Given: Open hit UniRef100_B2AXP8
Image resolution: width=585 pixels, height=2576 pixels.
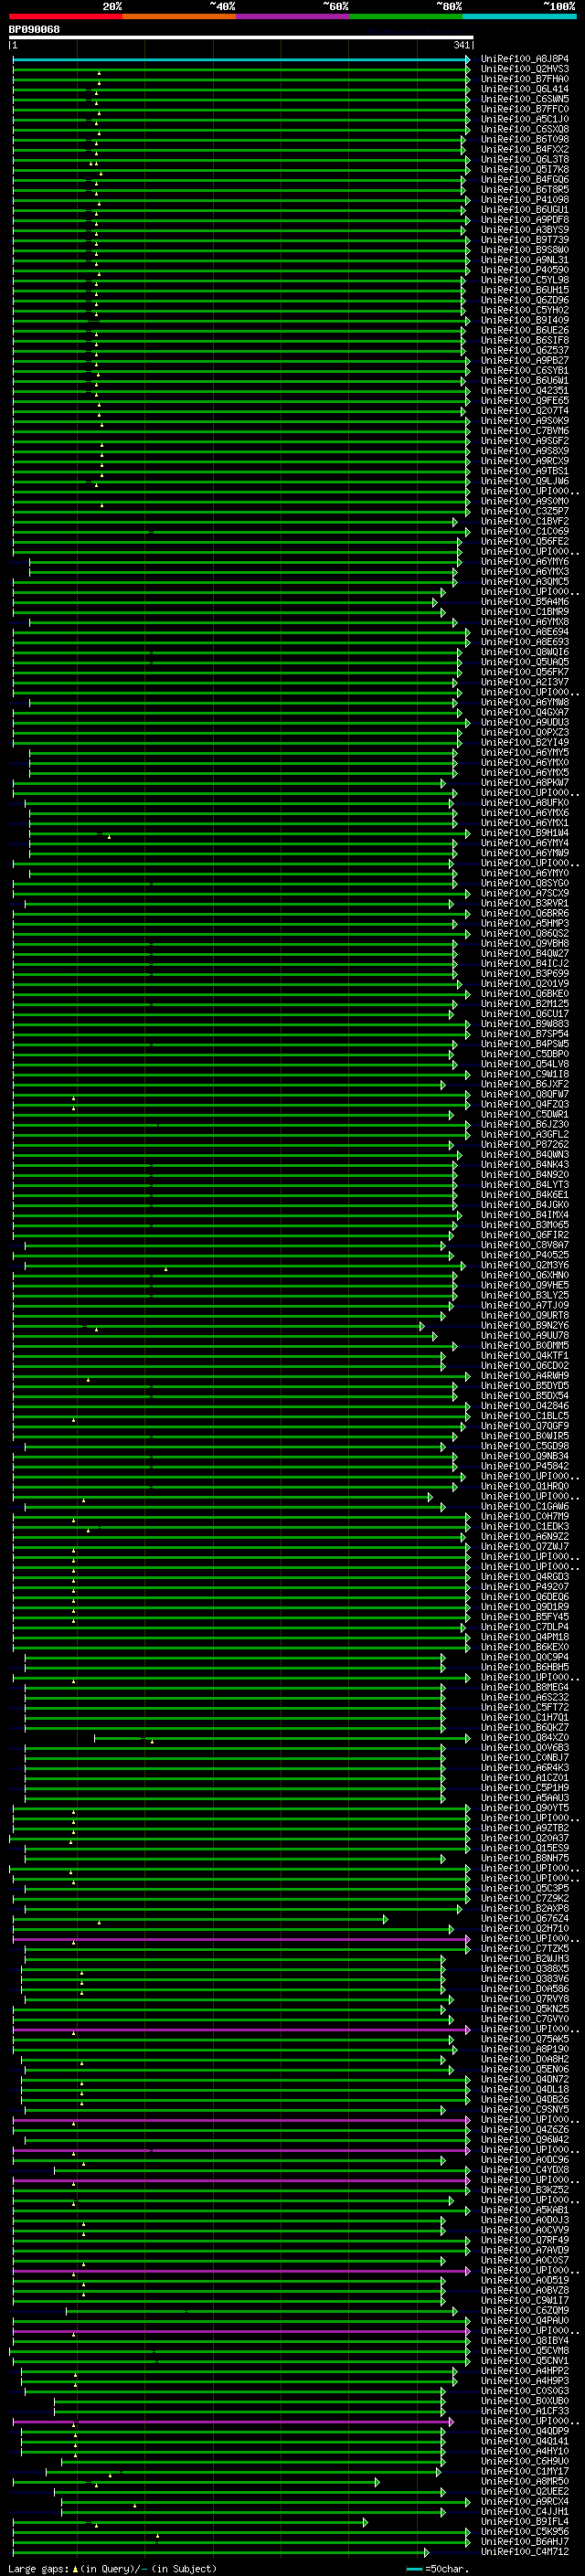Looking at the screenshot, I should (x=525, y=1908).
